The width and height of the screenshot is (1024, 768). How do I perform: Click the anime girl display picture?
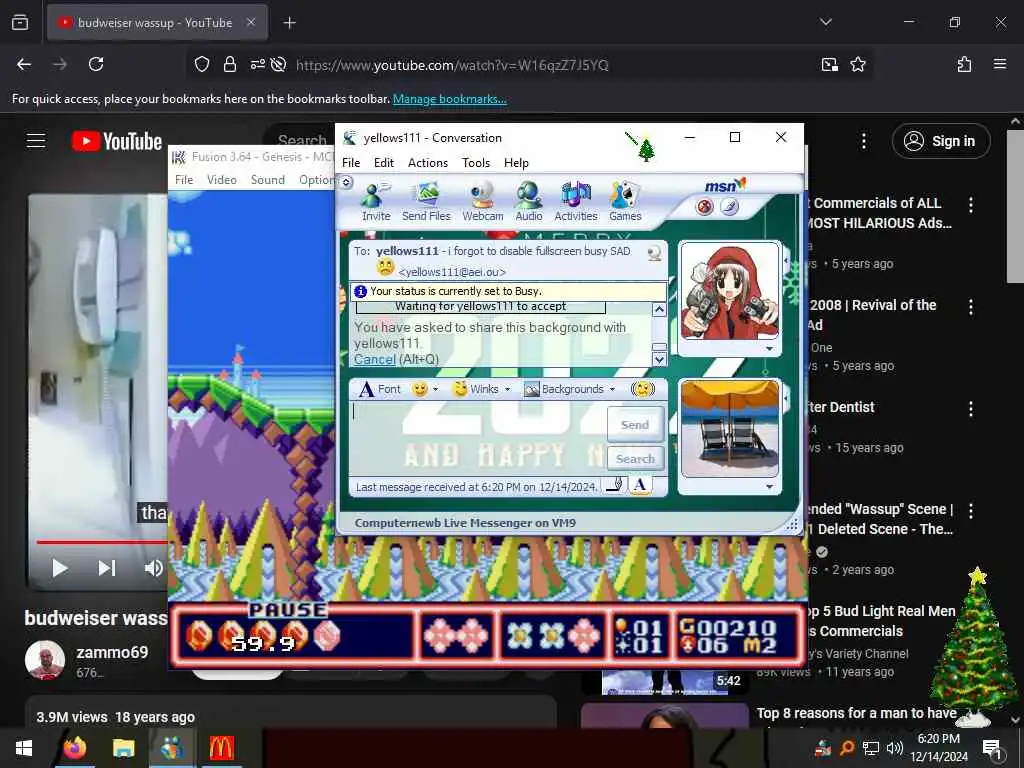pos(729,291)
